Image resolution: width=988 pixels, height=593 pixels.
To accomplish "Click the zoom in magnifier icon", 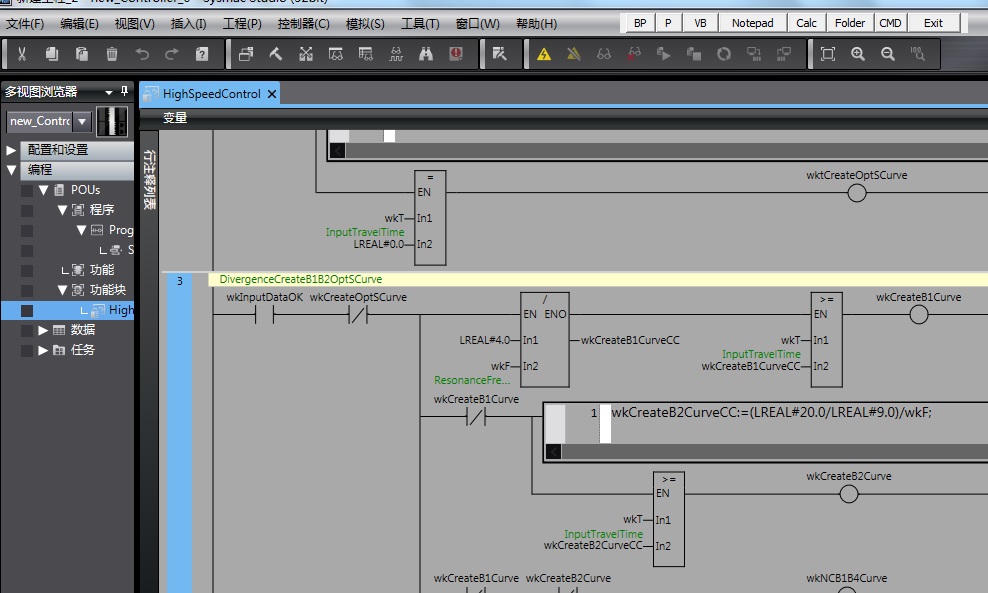I will [858, 54].
